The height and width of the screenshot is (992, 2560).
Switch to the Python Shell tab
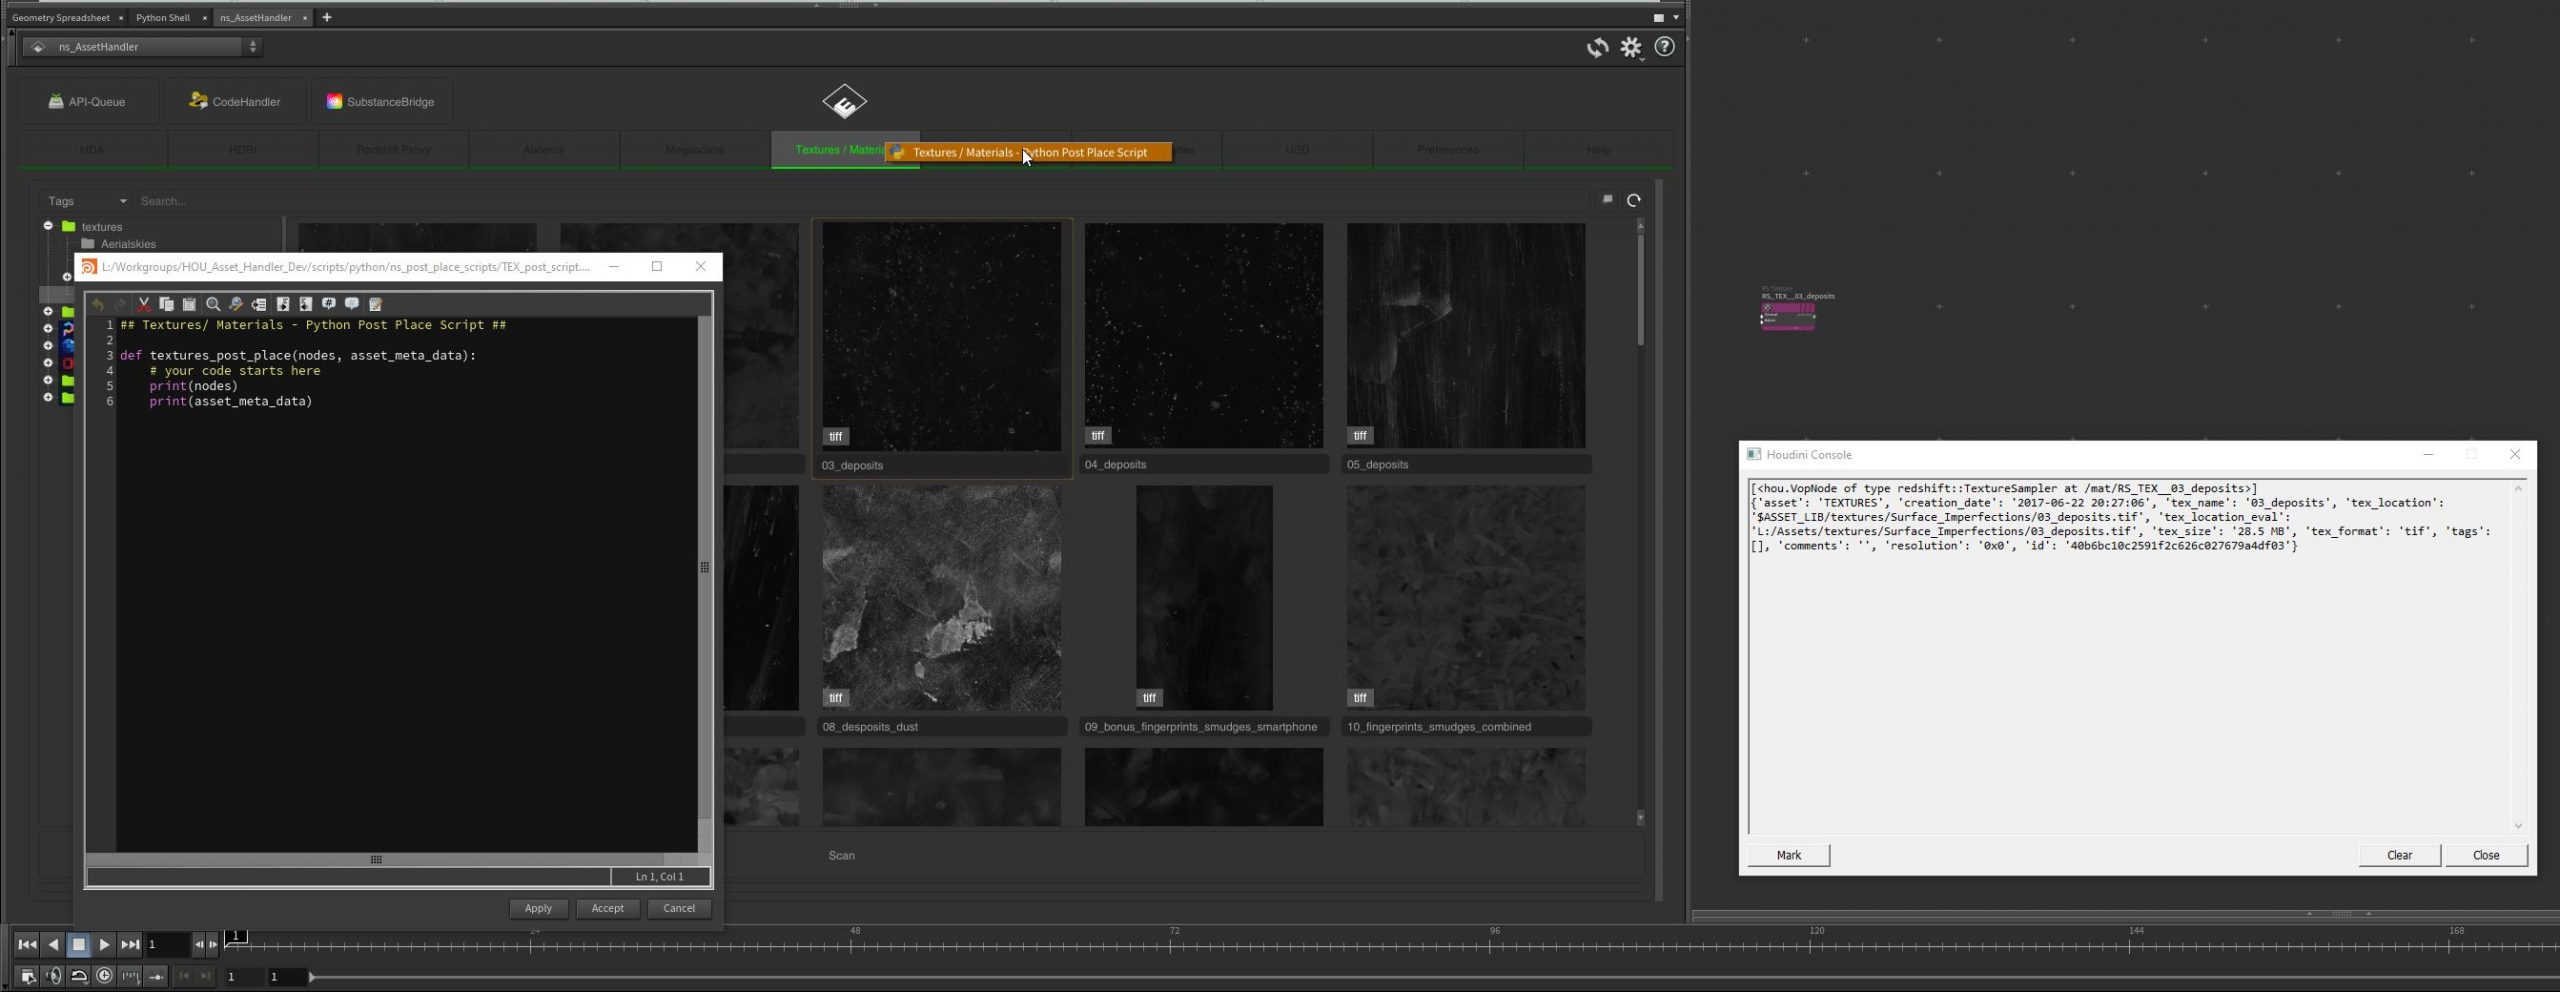coord(163,17)
